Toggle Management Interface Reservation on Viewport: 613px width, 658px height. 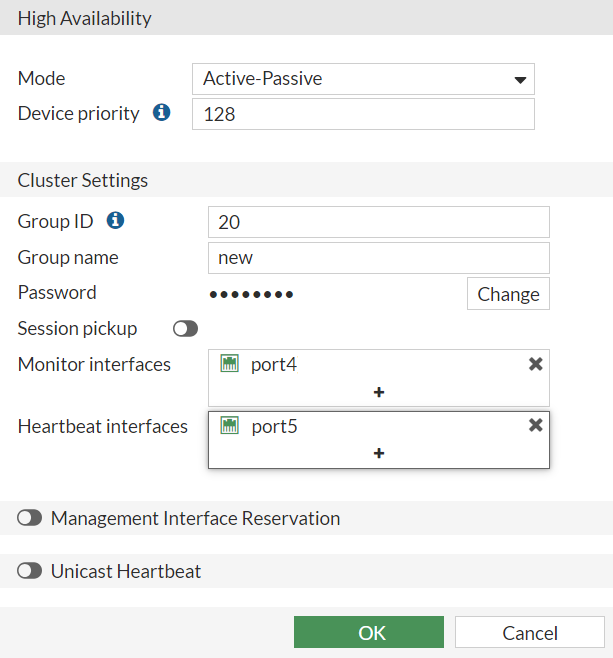tap(30, 518)
